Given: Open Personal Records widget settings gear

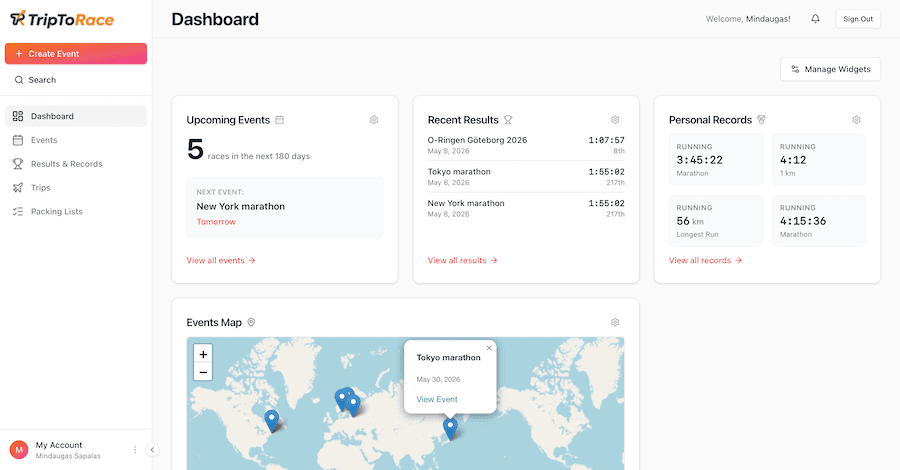Looking at the screenshot, I should pos(856,120).
